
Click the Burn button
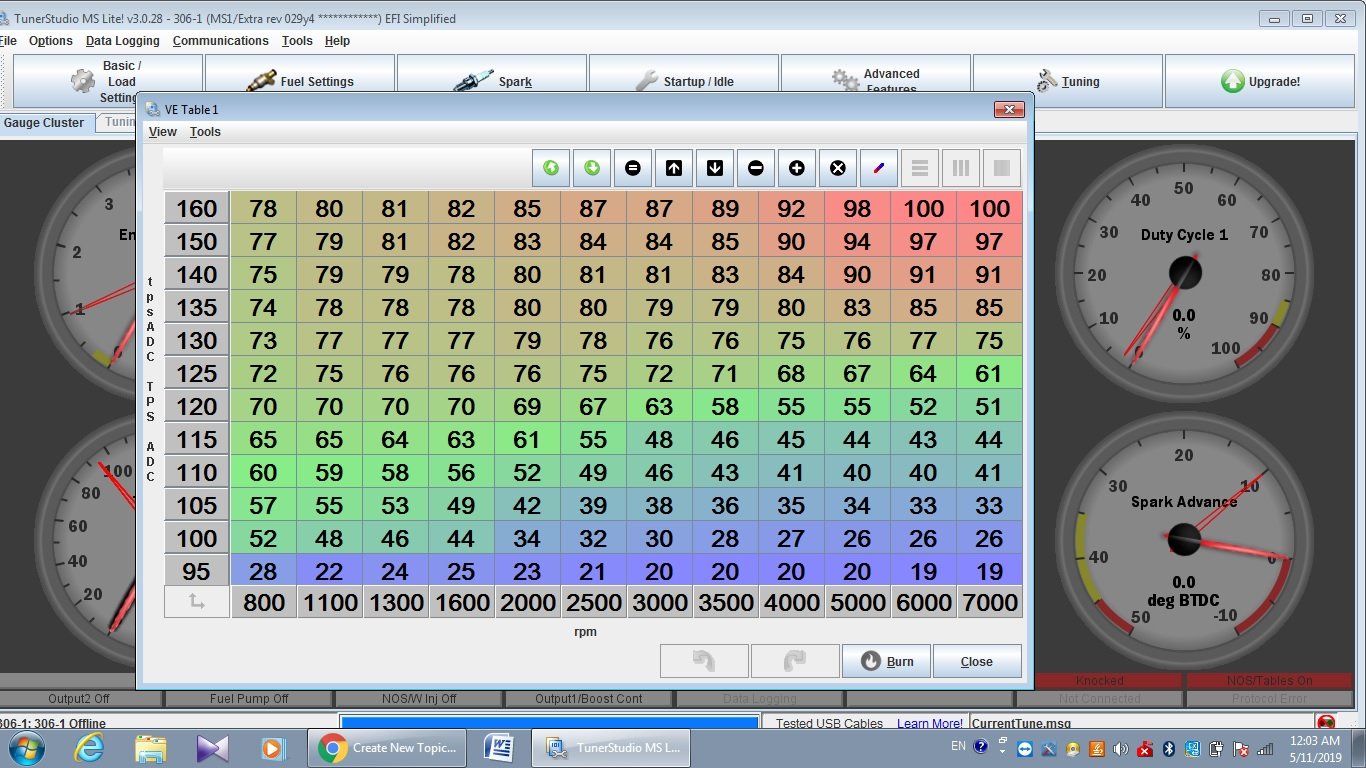pos(886,661)
